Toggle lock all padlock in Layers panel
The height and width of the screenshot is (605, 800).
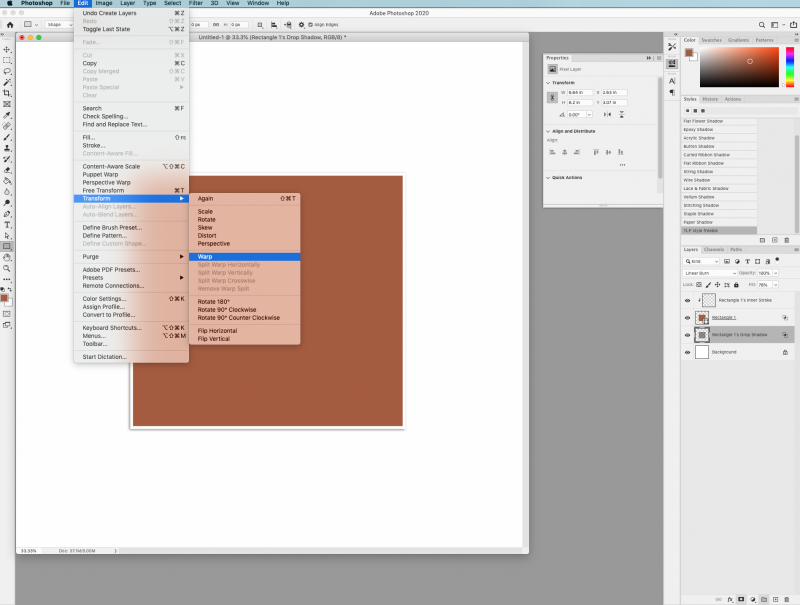pos(736,285)
